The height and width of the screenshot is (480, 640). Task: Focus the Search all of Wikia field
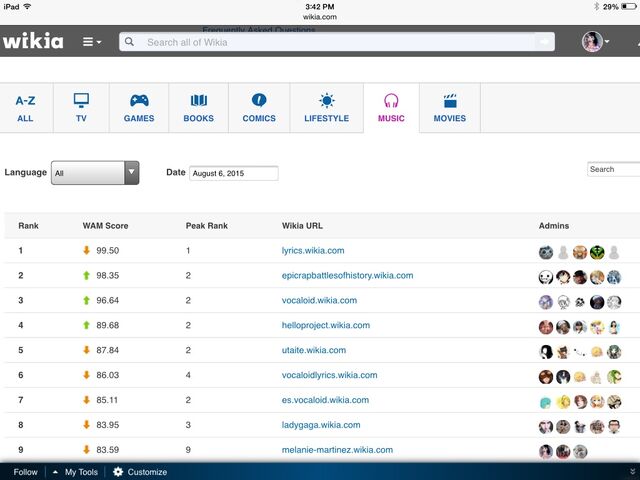pos(337,42)
